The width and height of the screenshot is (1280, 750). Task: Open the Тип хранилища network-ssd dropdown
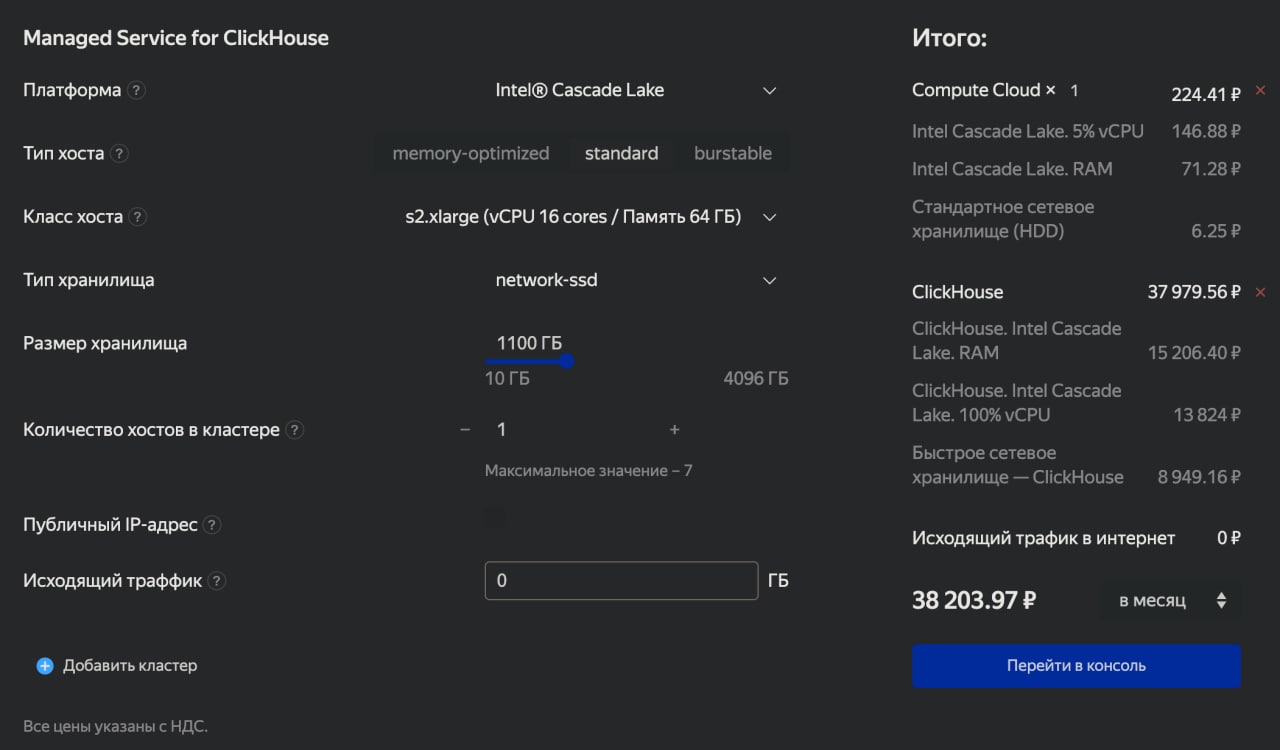[636, 280]
